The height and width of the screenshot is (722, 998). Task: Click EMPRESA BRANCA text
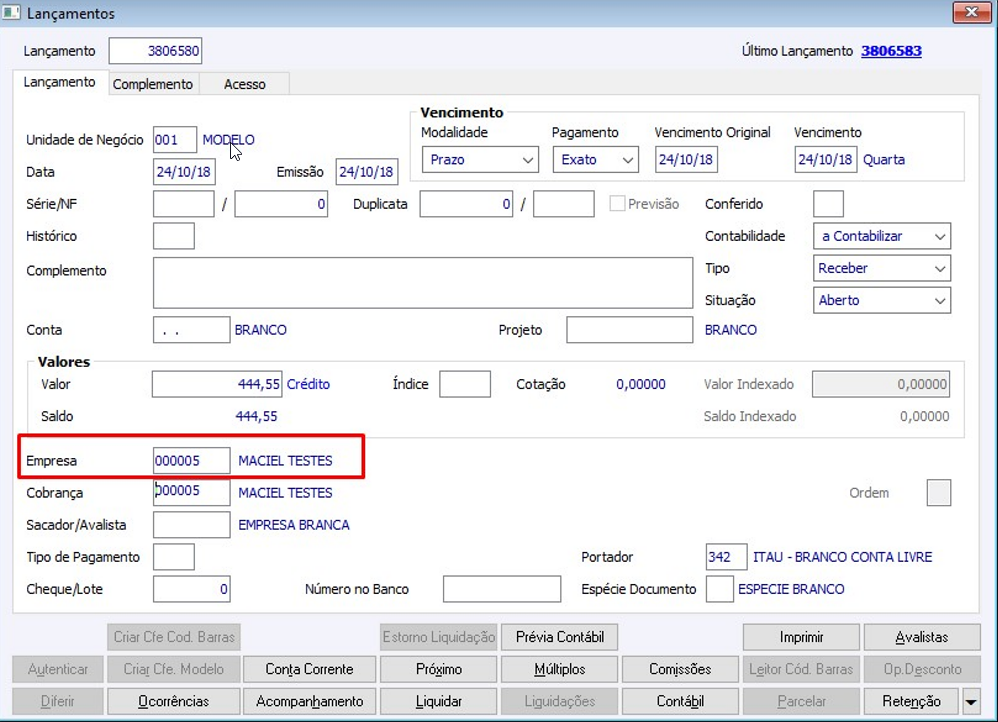(293, 525)
